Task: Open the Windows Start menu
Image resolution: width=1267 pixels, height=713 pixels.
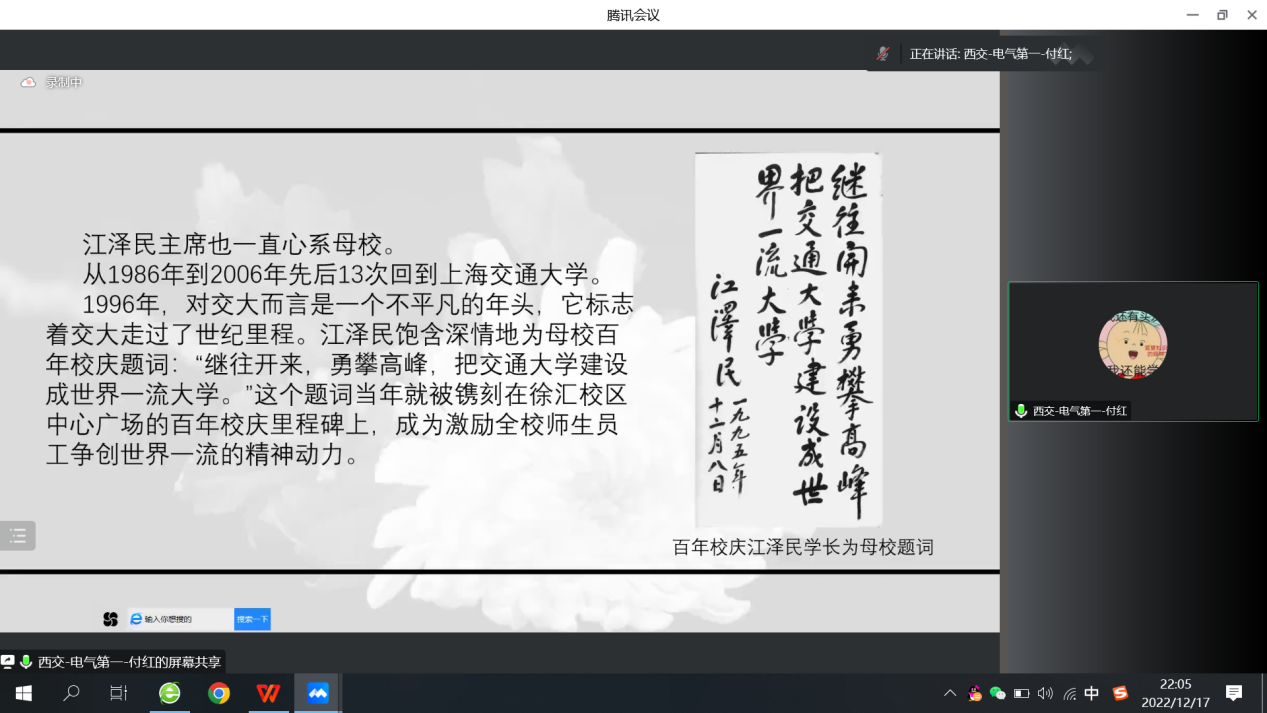Action: 23,693
